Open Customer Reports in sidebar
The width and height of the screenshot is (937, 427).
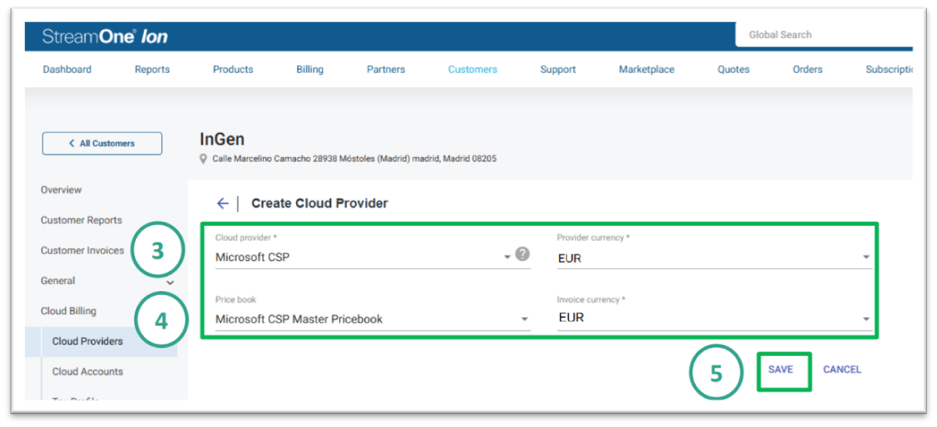coord(81,220)
